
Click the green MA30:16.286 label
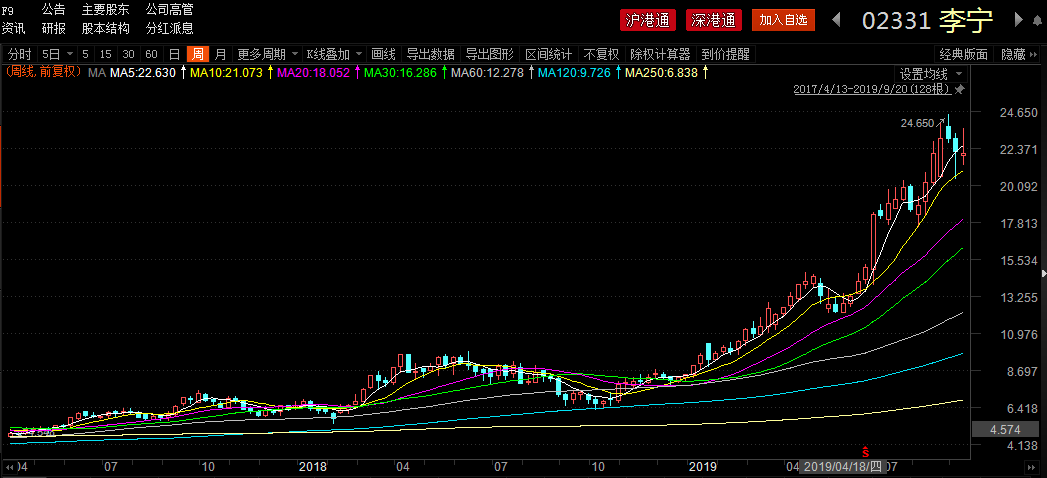(401, 73)
